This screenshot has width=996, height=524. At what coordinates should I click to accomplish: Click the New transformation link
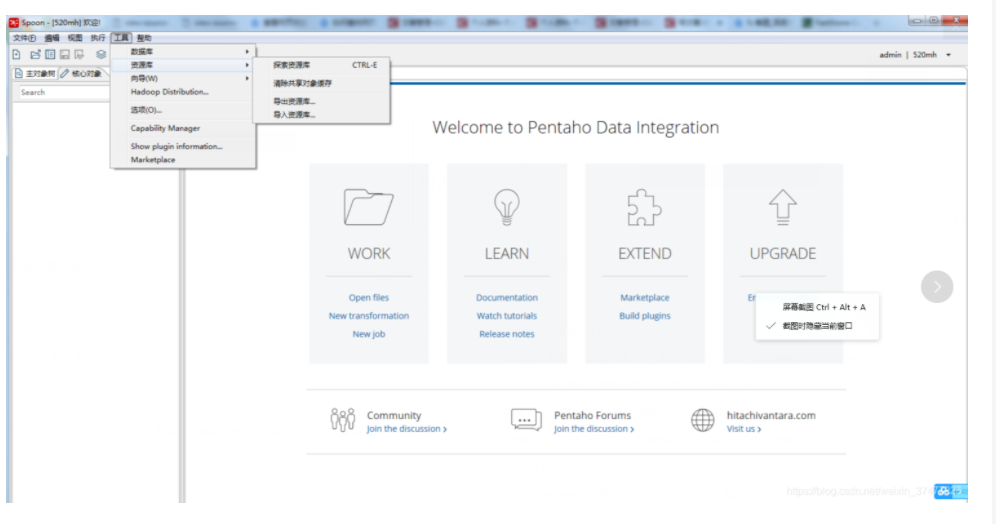pyautogui.click(x=368, y=316)
